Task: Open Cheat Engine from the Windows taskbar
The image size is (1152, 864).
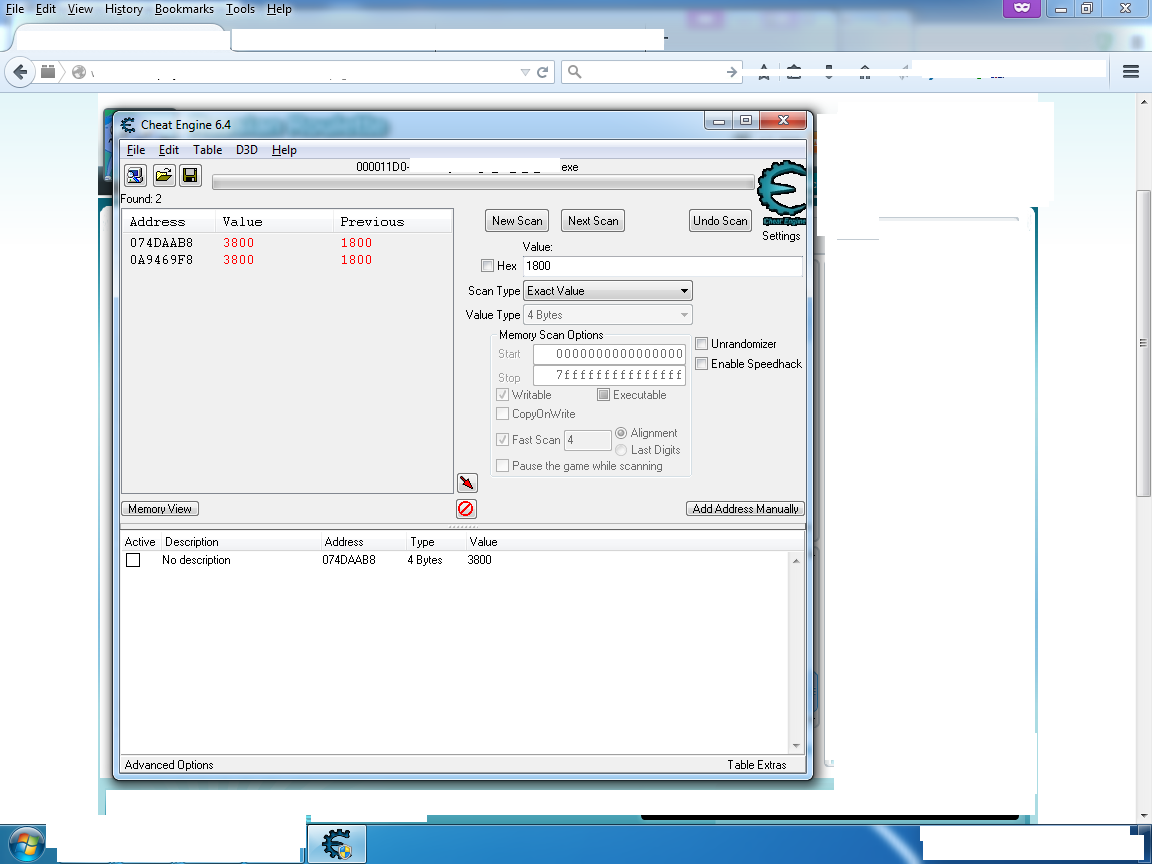Action: 336,844
